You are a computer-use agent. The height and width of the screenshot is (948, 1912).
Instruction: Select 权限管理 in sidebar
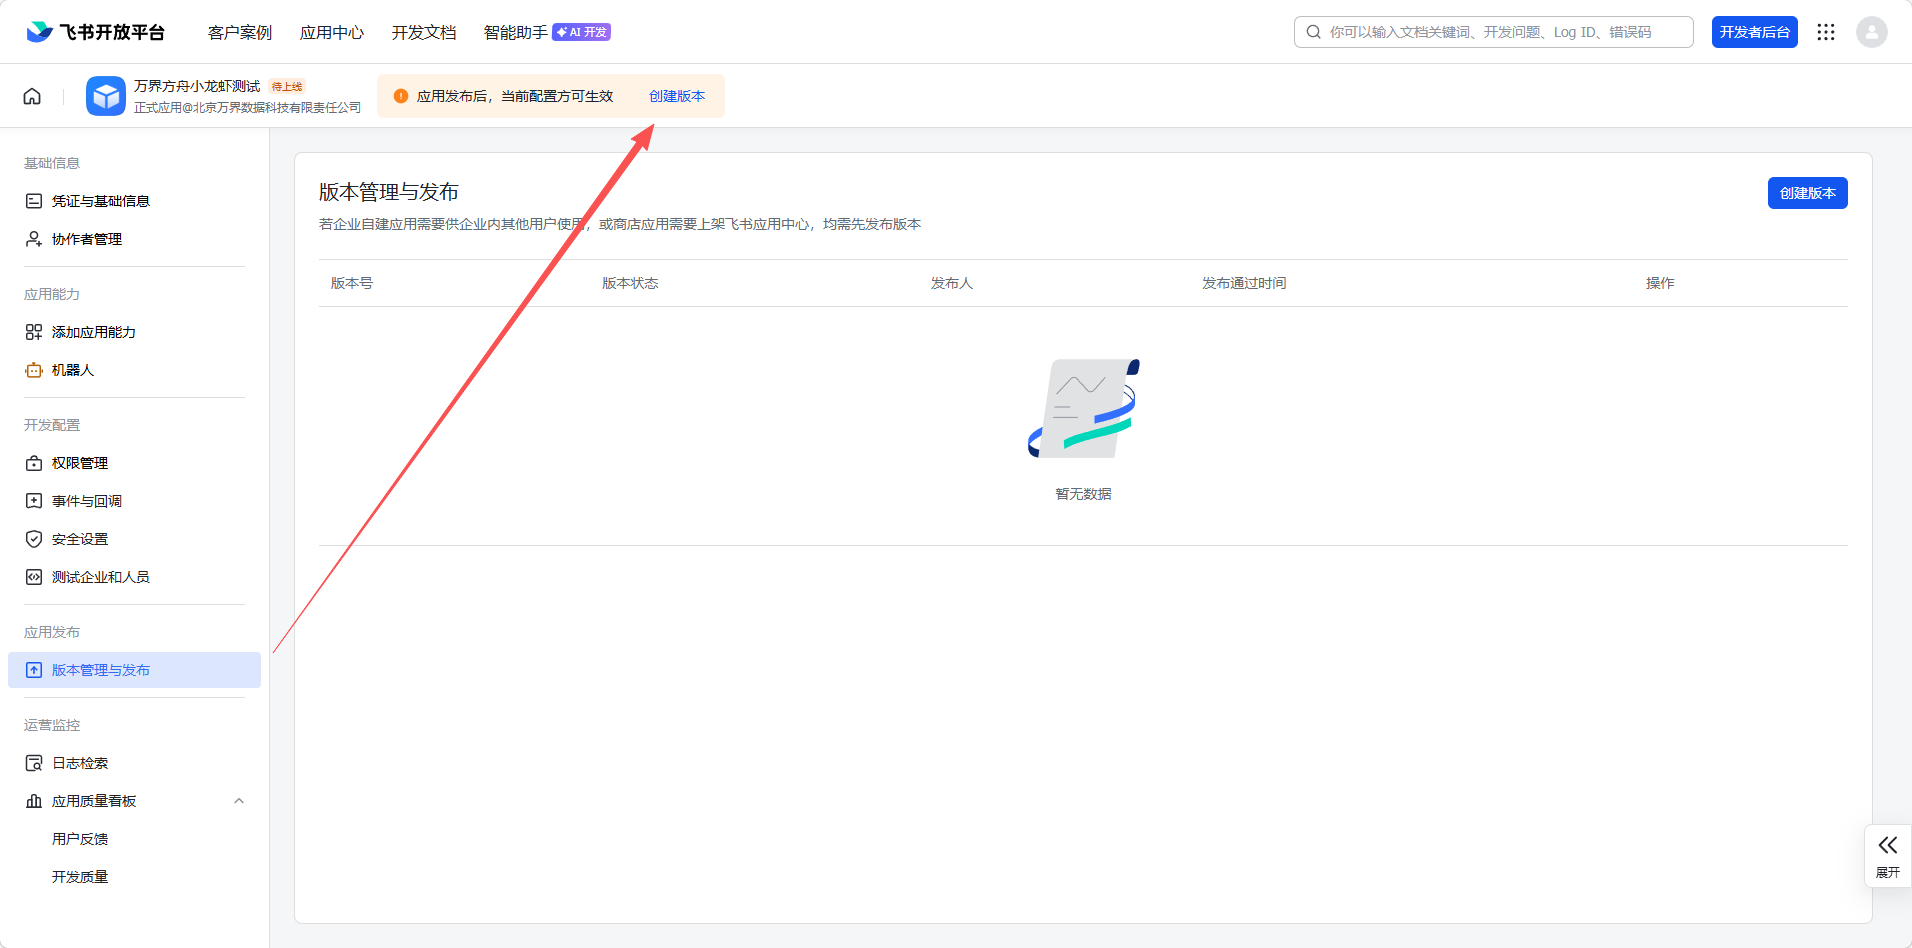click(x=80, y=463)
